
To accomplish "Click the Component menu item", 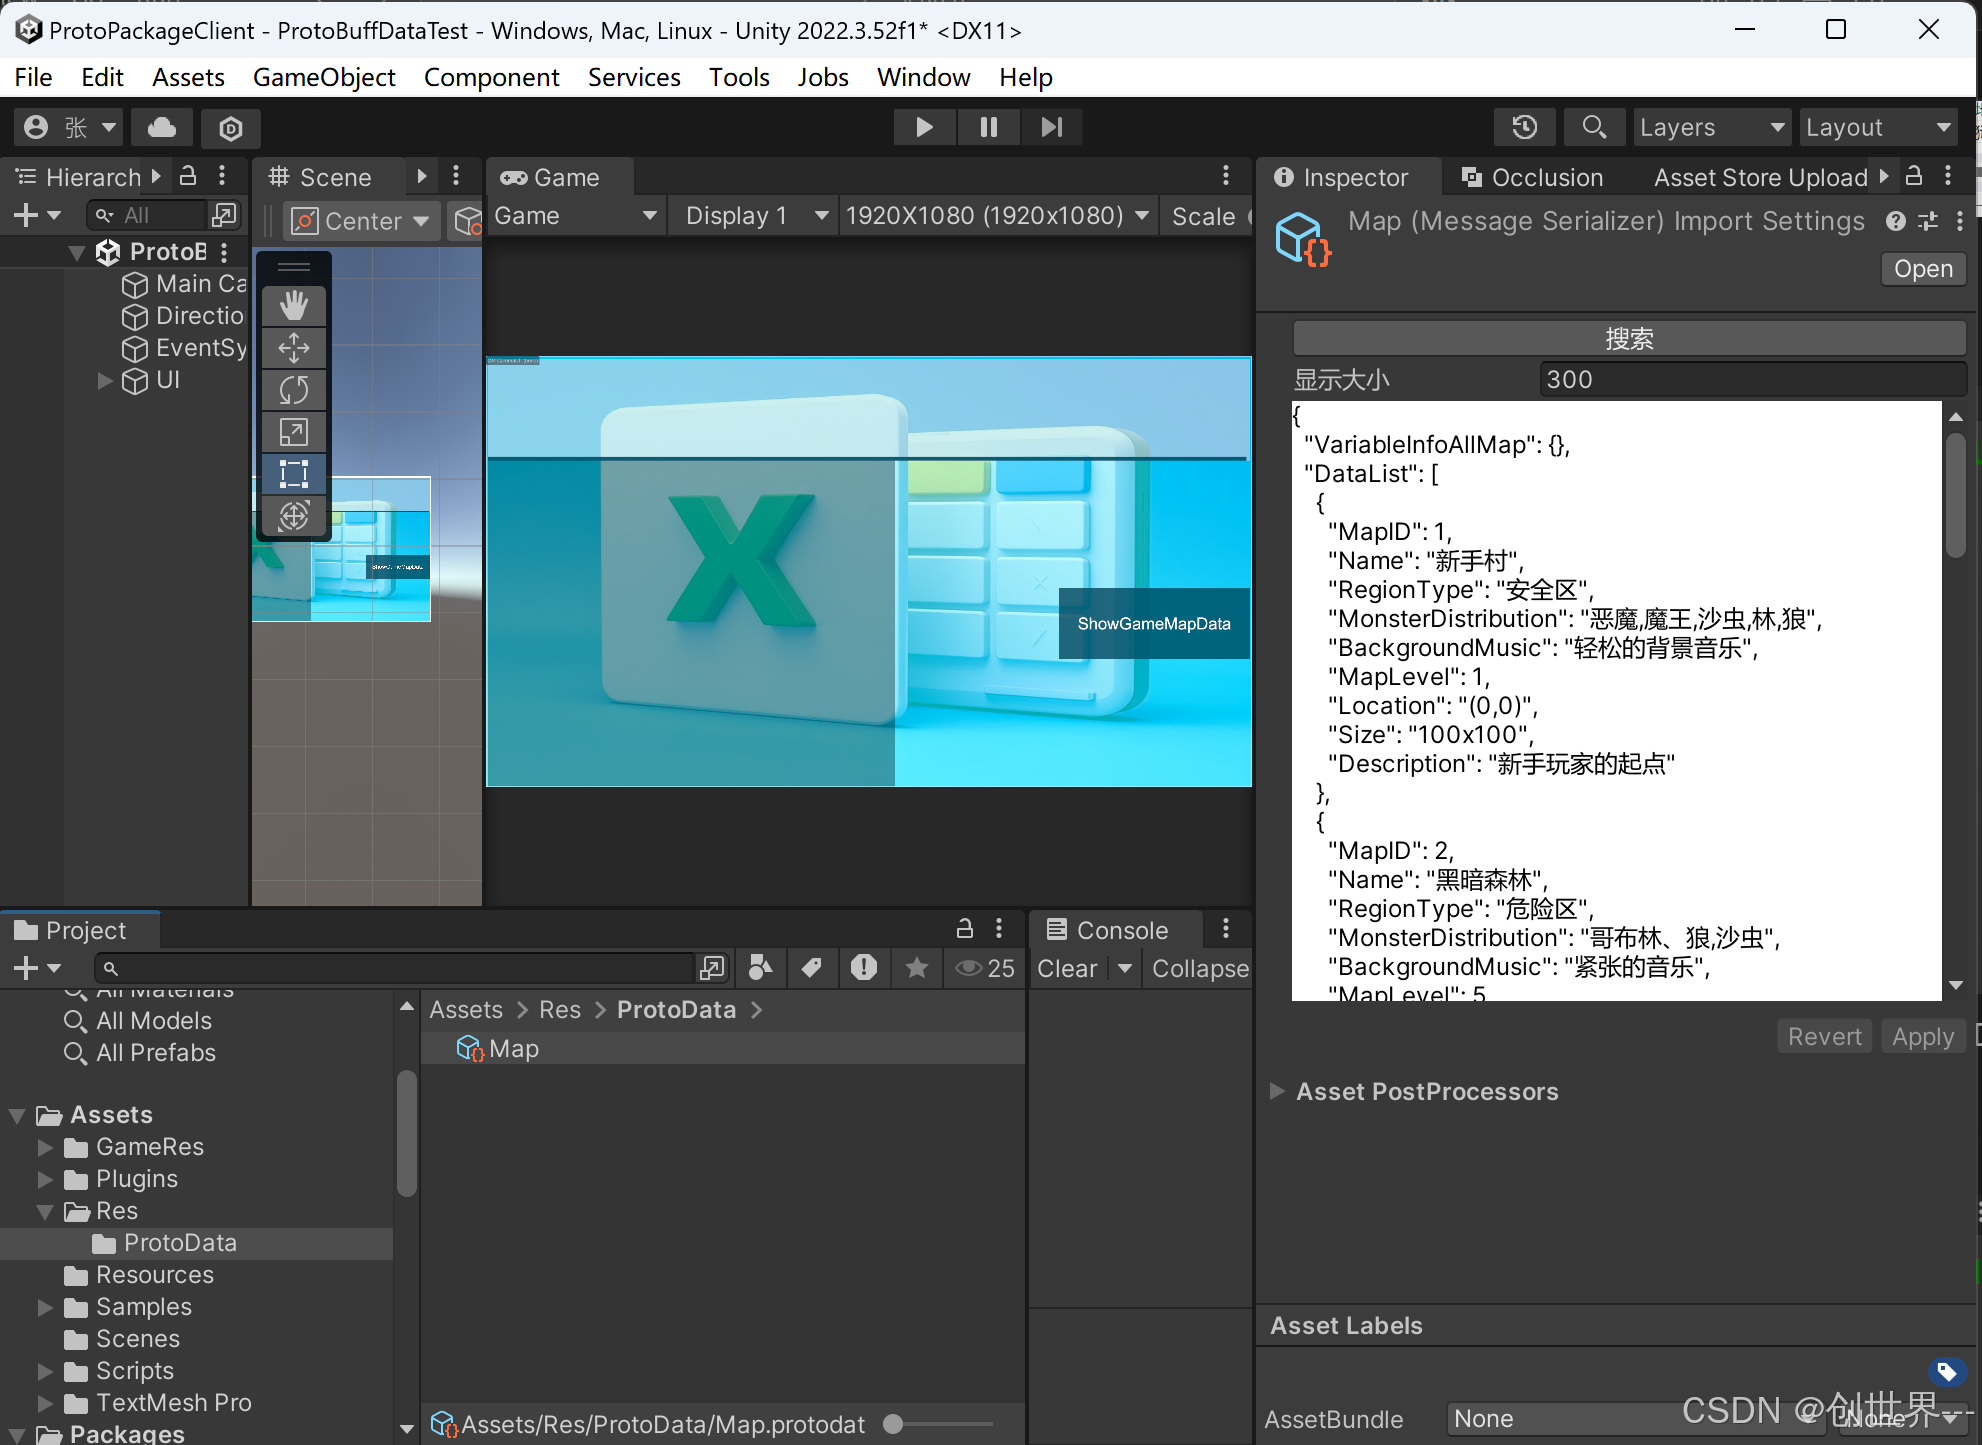I will click(x=491, y=75).
